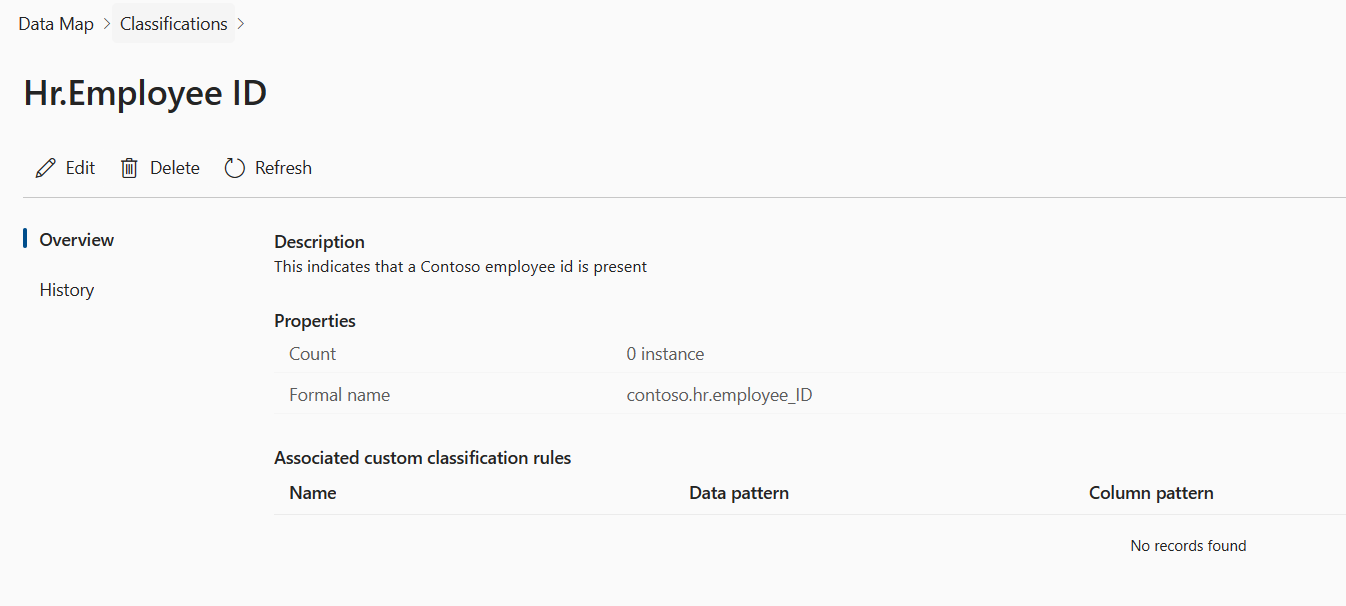This screenshot has height=606, width=1346.
Task: Click the contoso.hr.employee_ID formal name value
Action: point(719,395)
